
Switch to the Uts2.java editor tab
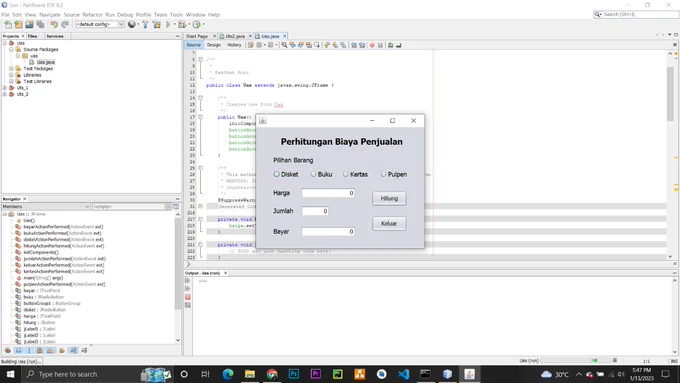(x=235, y=36)
